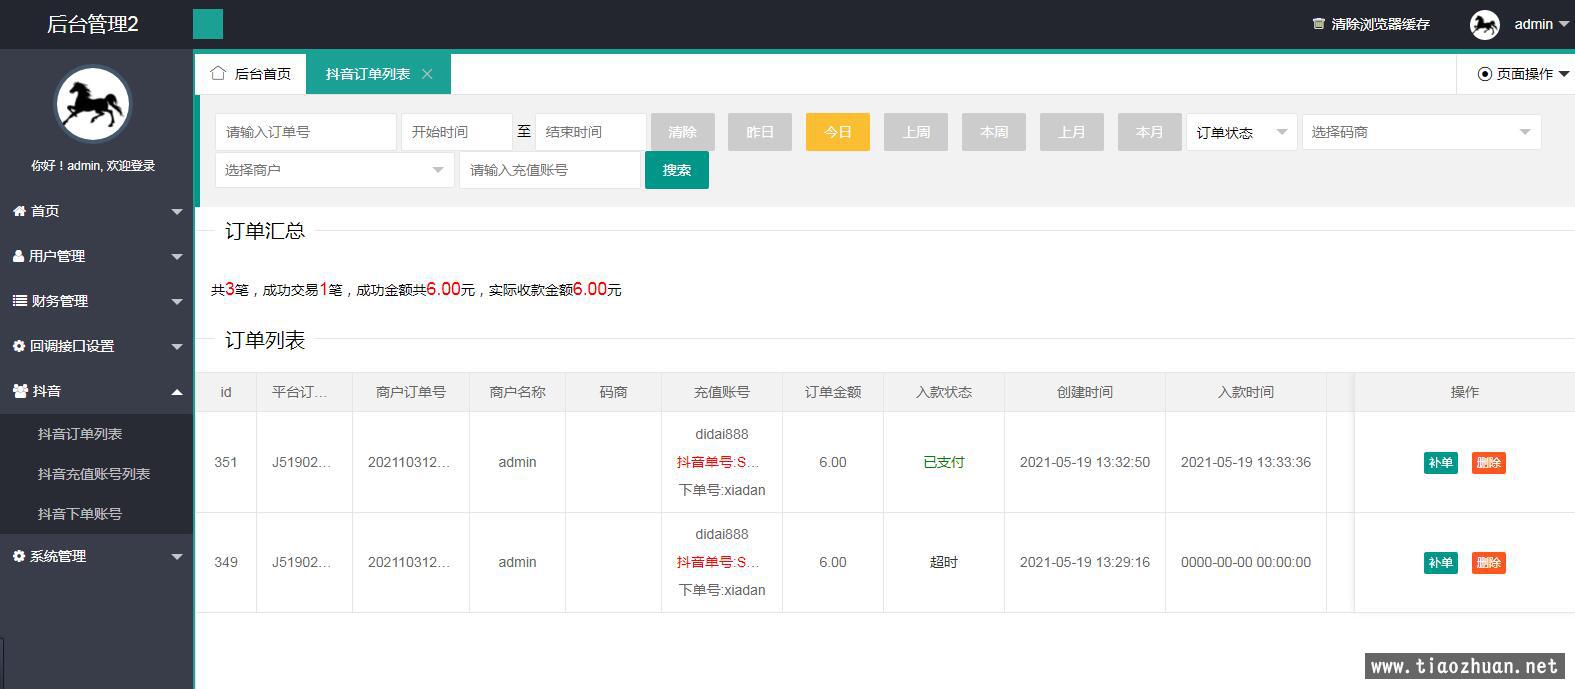Click the green 搜索 button

click(676, 170)
